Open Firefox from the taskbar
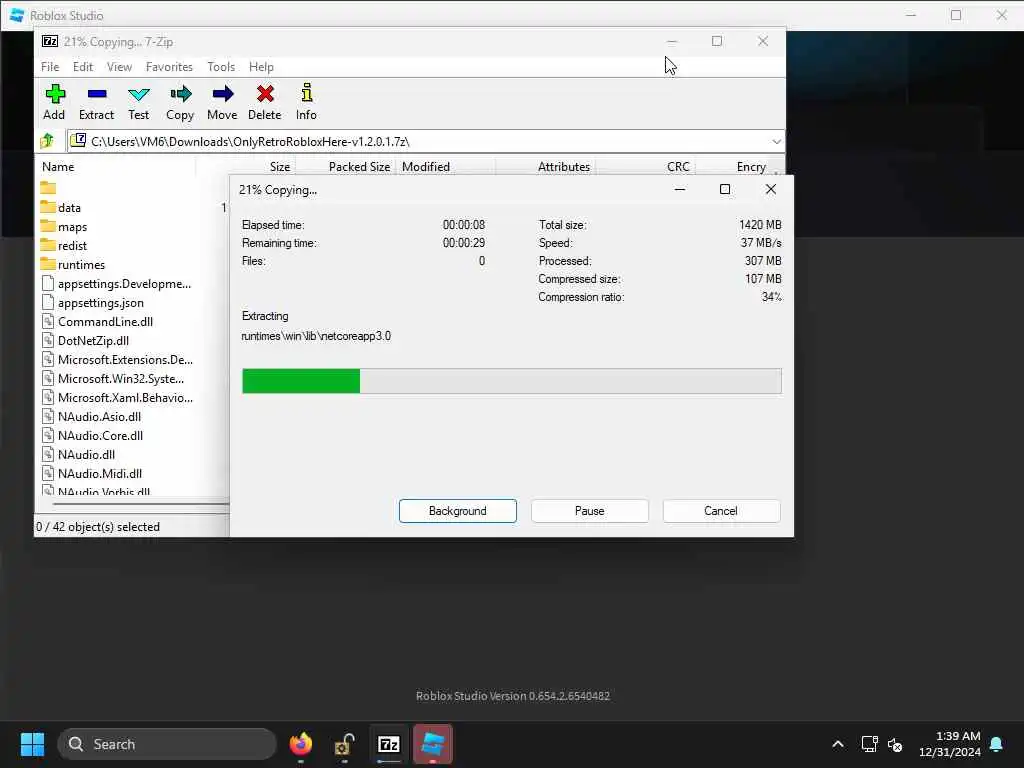This screenshot has width=1024, height=768. [x=301, y=744]
